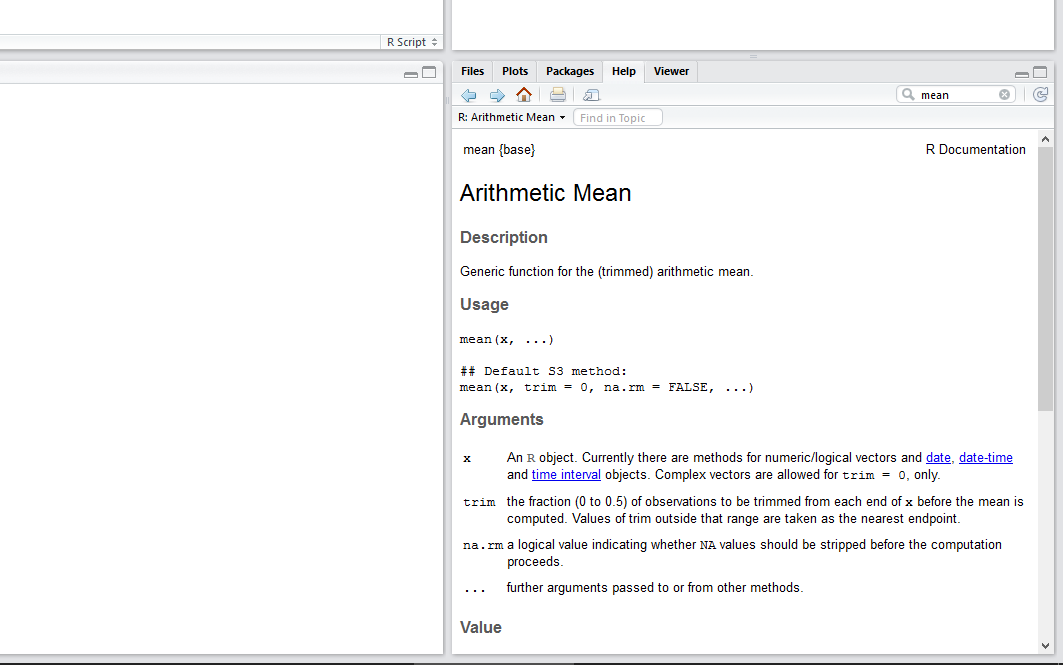Select the Viewer tab
The width and height of the screenshot is (1063, 665).
click(x=671, y=72)
